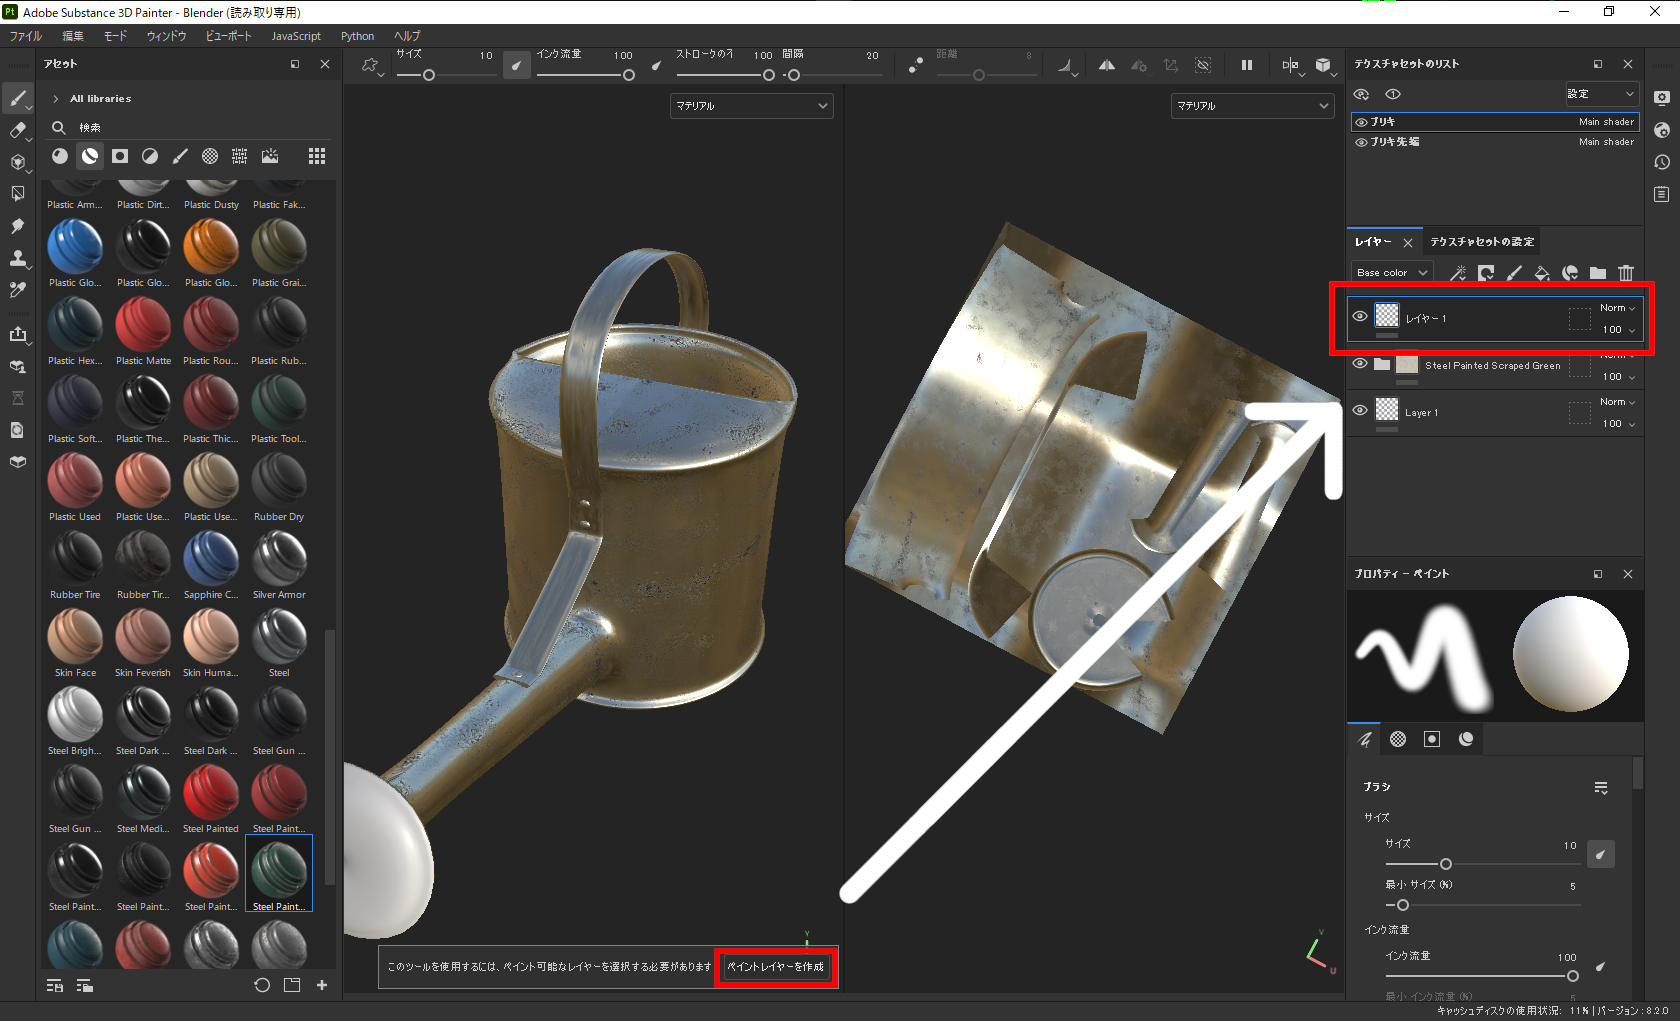
Task: Toggle visibility of the ブリキ texture set
Action: tap(1361, 122)
